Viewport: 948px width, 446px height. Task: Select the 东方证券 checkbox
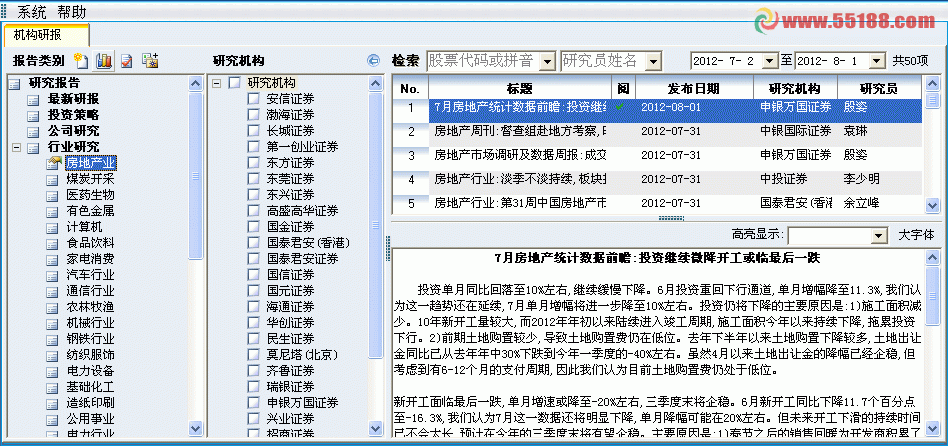pyautogui.click(x=253, y=163)
